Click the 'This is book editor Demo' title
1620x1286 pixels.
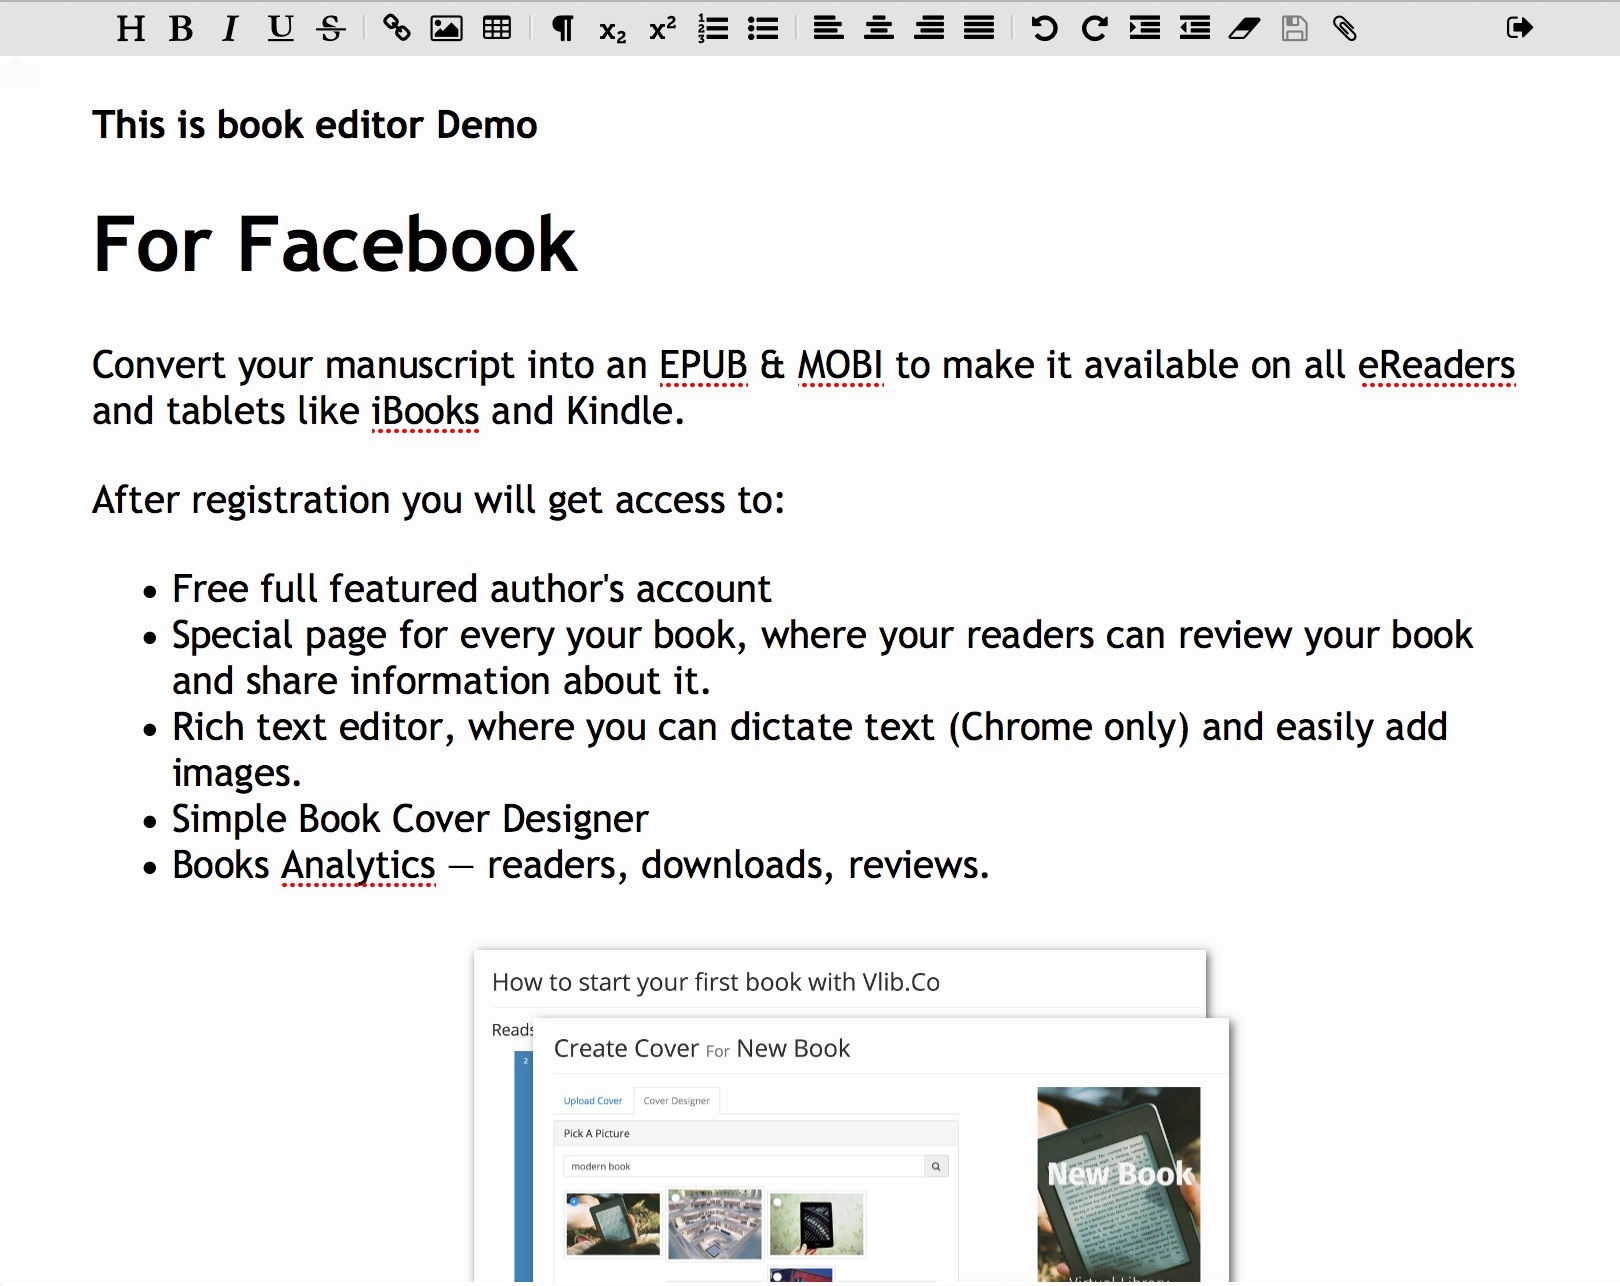(x=315, y=125)
